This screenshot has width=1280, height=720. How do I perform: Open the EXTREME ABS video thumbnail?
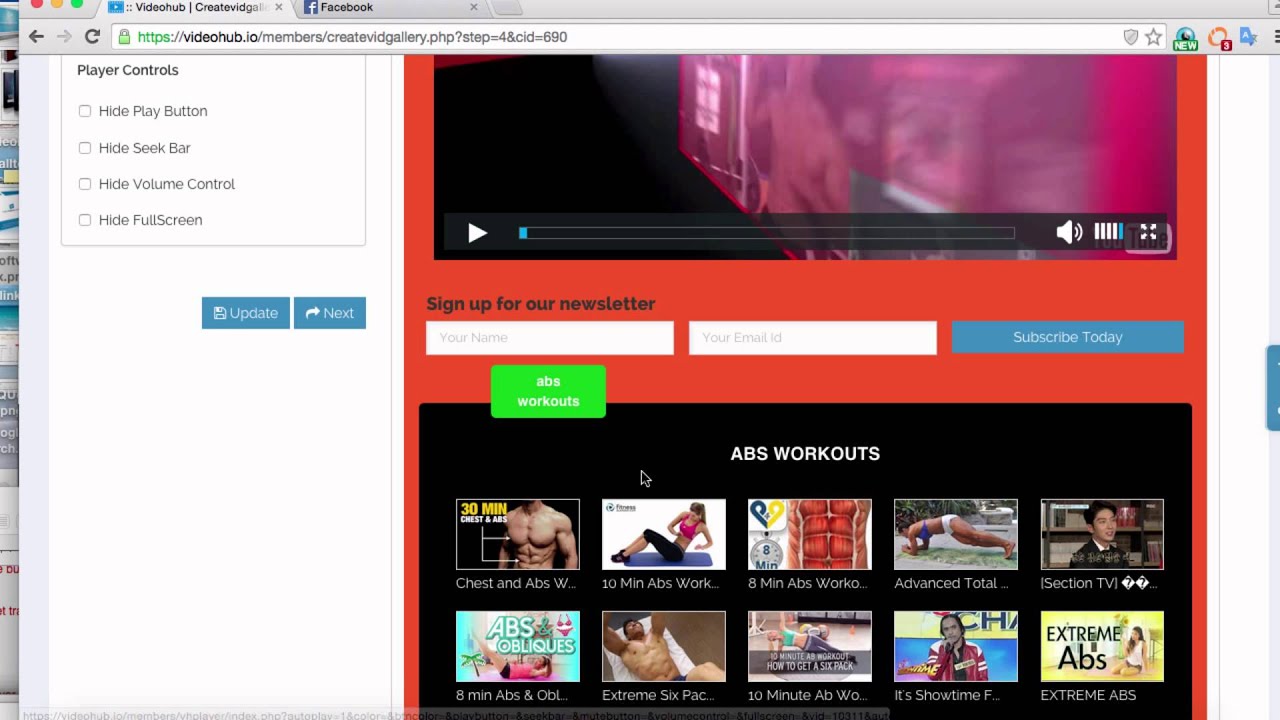(x=1101, y=646)
